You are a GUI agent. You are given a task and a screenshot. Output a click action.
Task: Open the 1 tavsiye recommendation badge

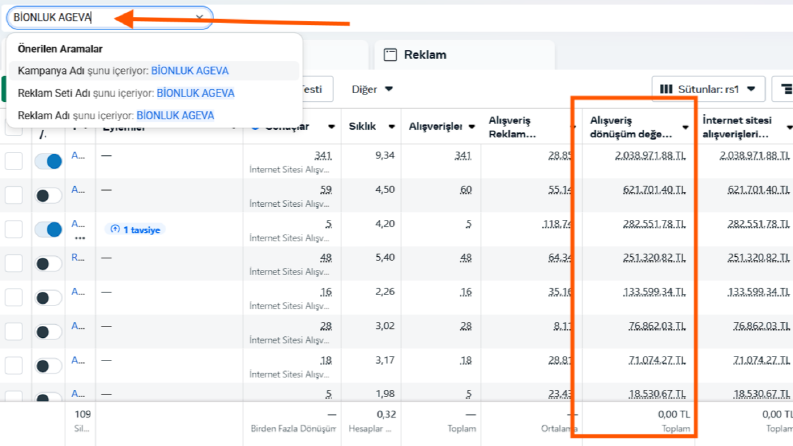point(135,230)
